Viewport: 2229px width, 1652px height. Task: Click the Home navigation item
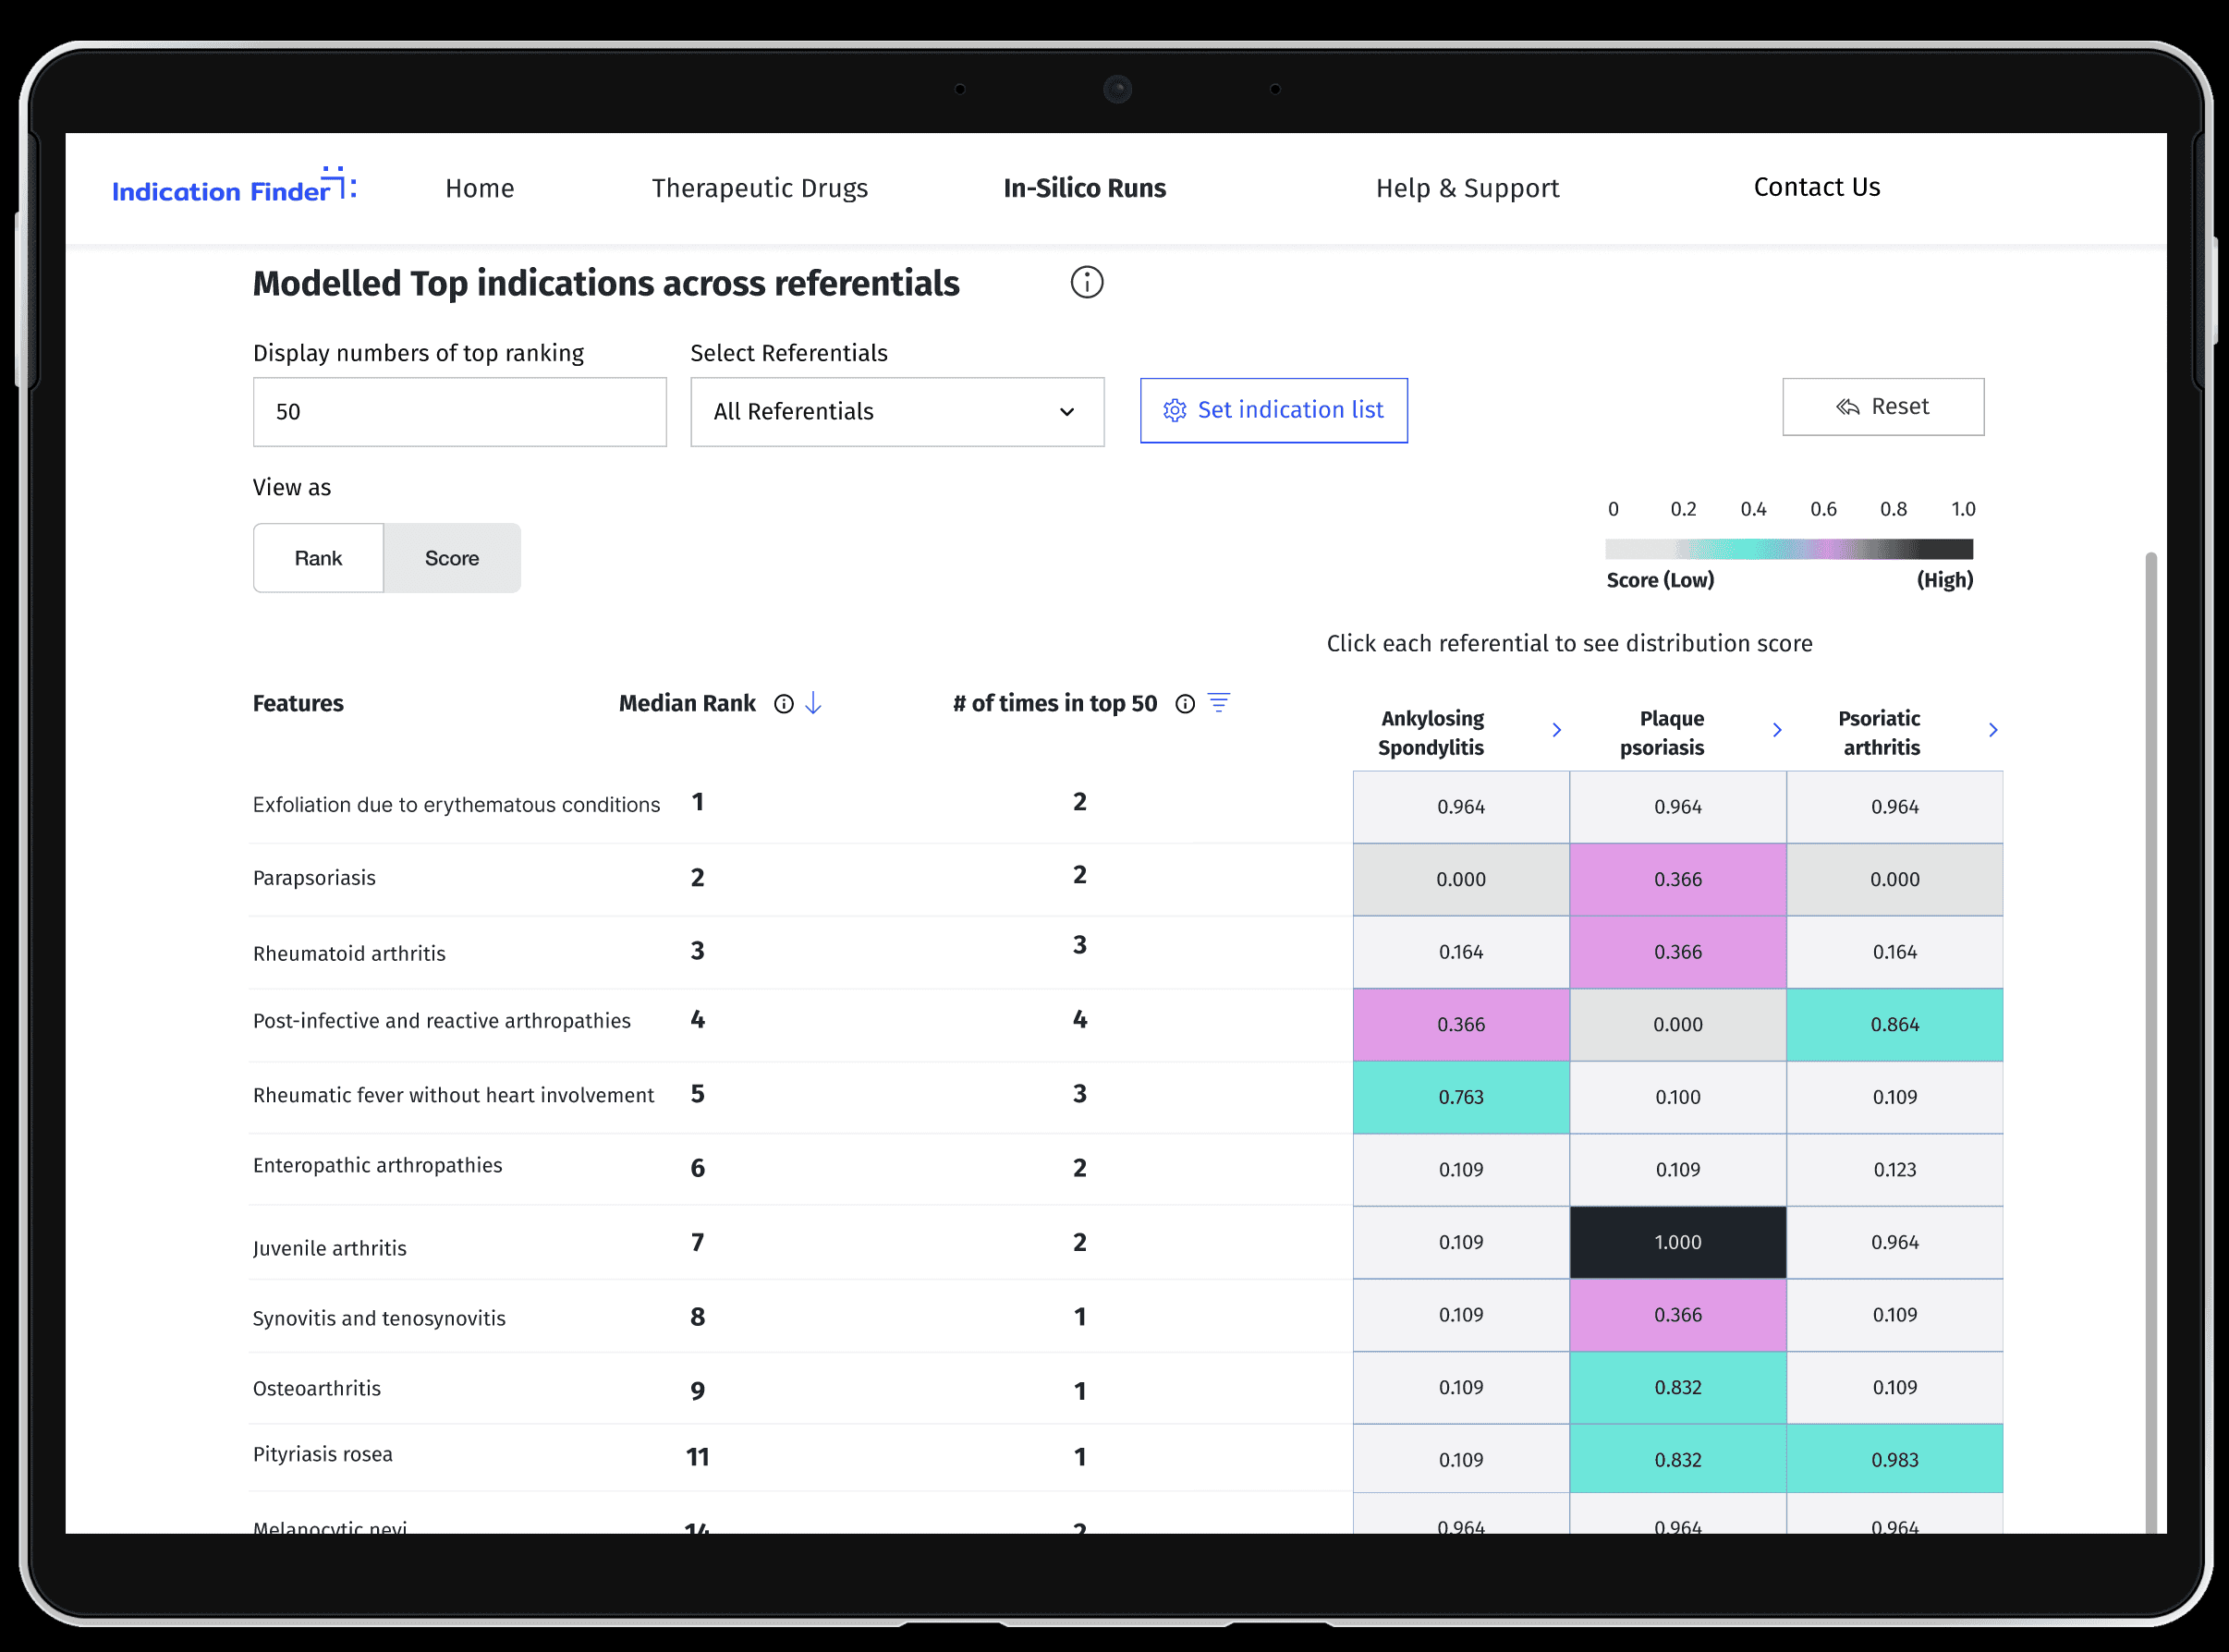[479, 188]
